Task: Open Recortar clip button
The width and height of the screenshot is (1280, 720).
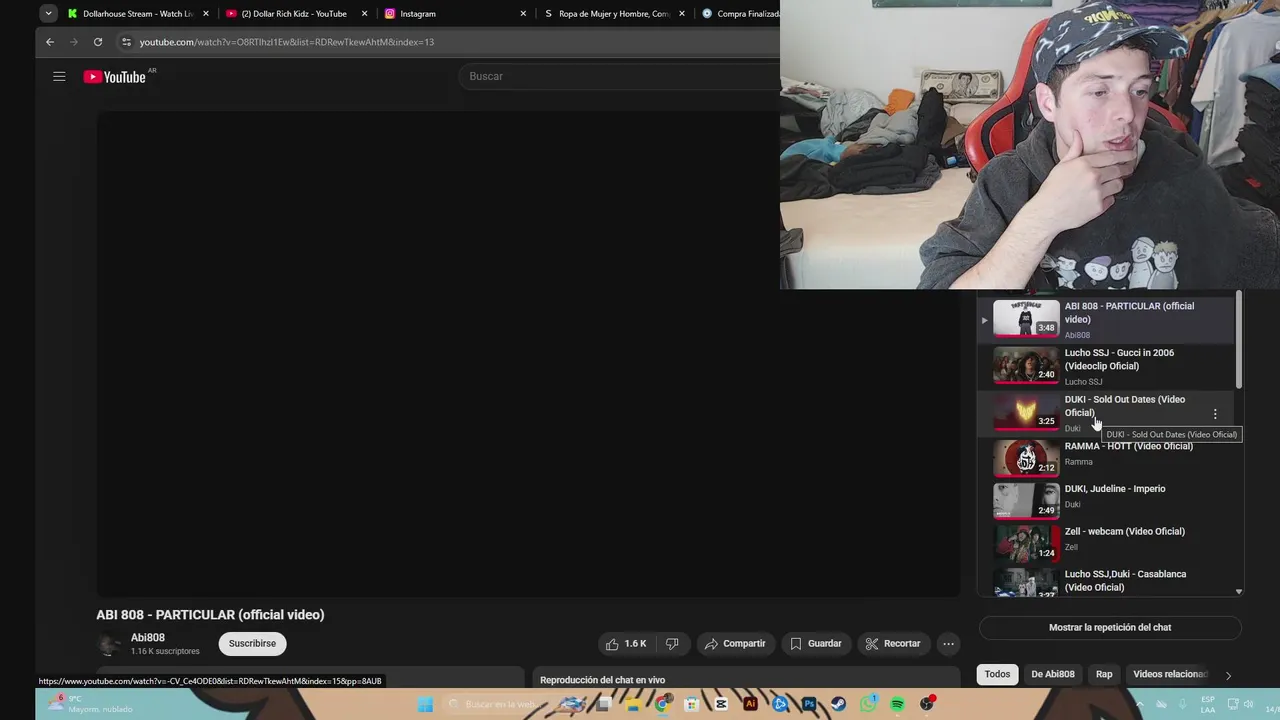Action: (892, 644)
